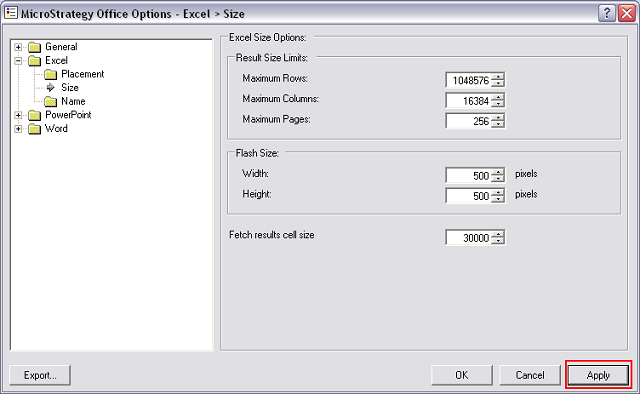Click the PowerPoint folder icon
This screenshot has height=394, width=640.
click(35, 116)
